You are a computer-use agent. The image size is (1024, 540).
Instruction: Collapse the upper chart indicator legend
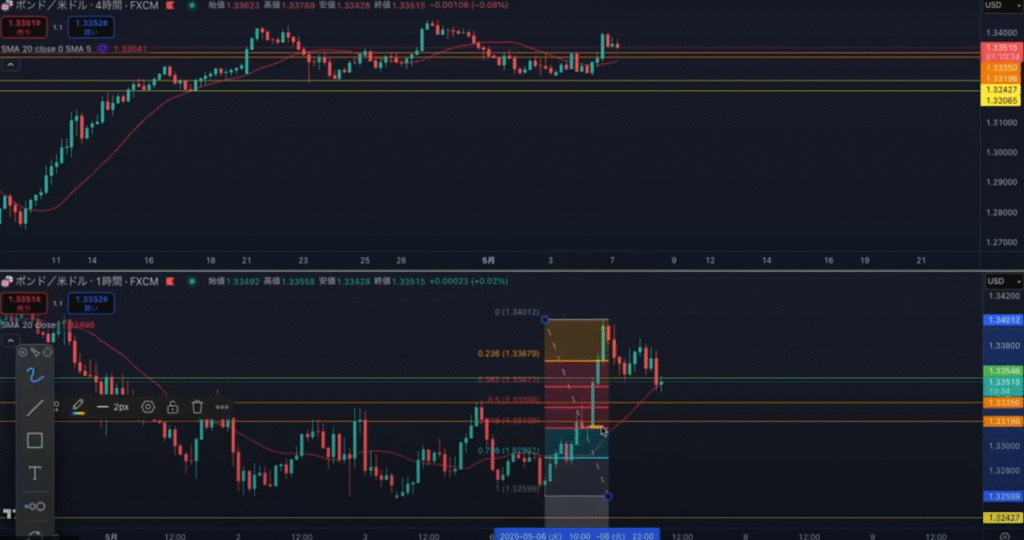(x=10, y=65)
